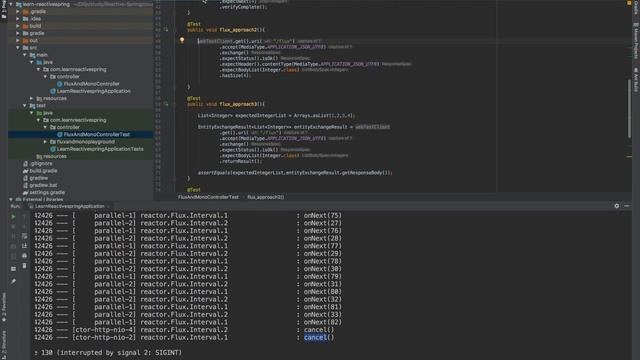Click the expectedIntegerList declaration line
The height and width of the screenshot is (360, 640).
coord(276,116)
